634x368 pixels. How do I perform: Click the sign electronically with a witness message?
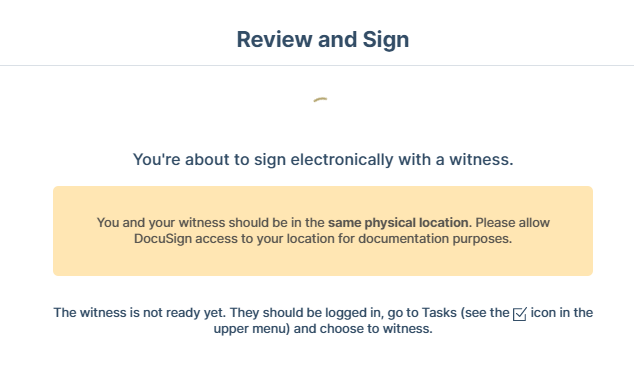click(323, 159)
